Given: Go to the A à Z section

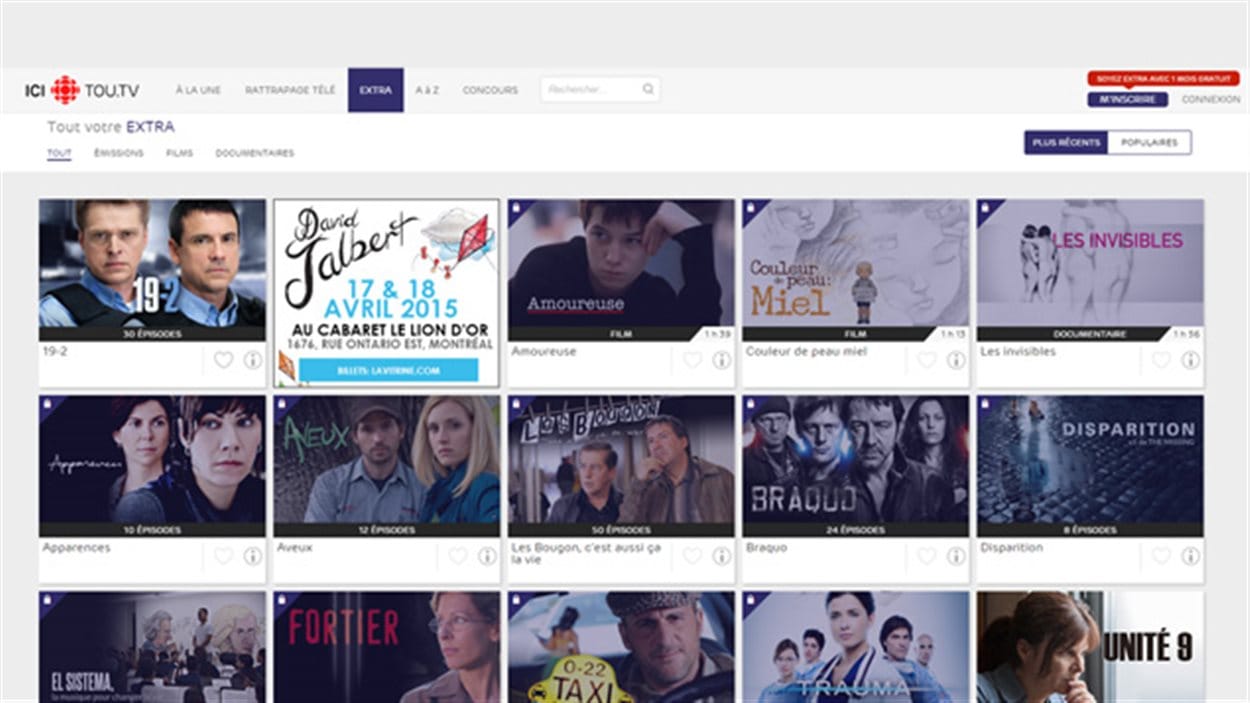Looking at the screenshot, I should tap(427, 90).
